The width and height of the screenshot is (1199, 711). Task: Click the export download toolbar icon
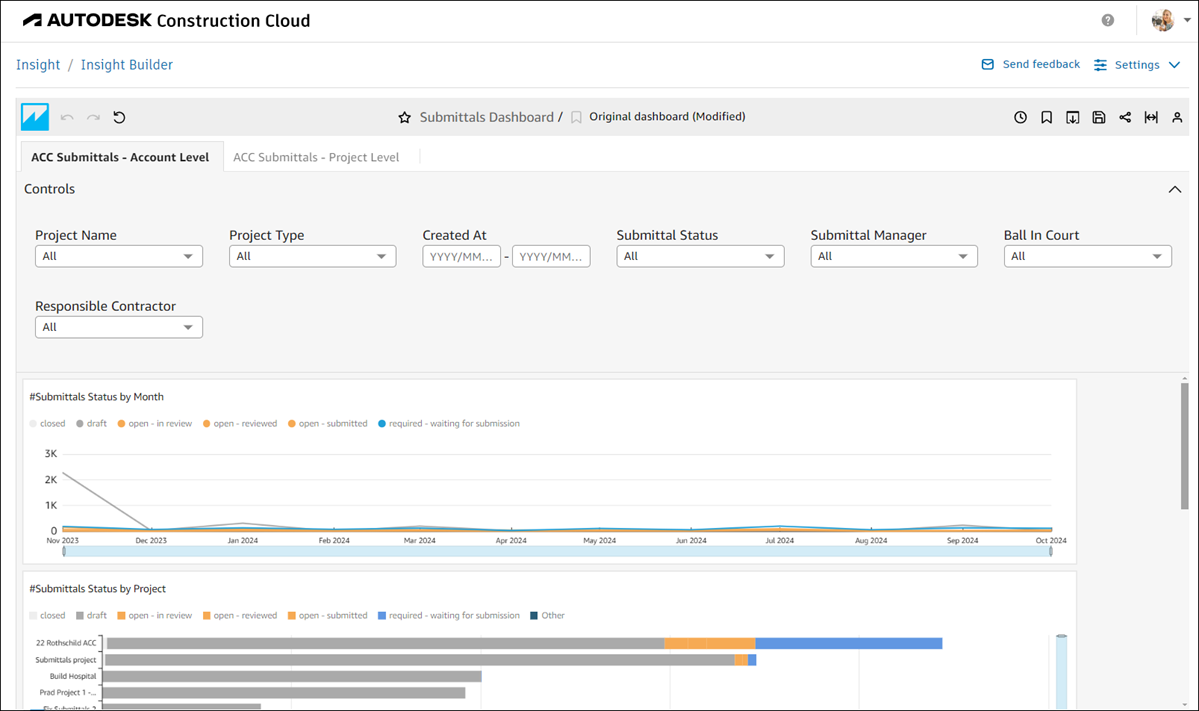(x=1072, y=117)
